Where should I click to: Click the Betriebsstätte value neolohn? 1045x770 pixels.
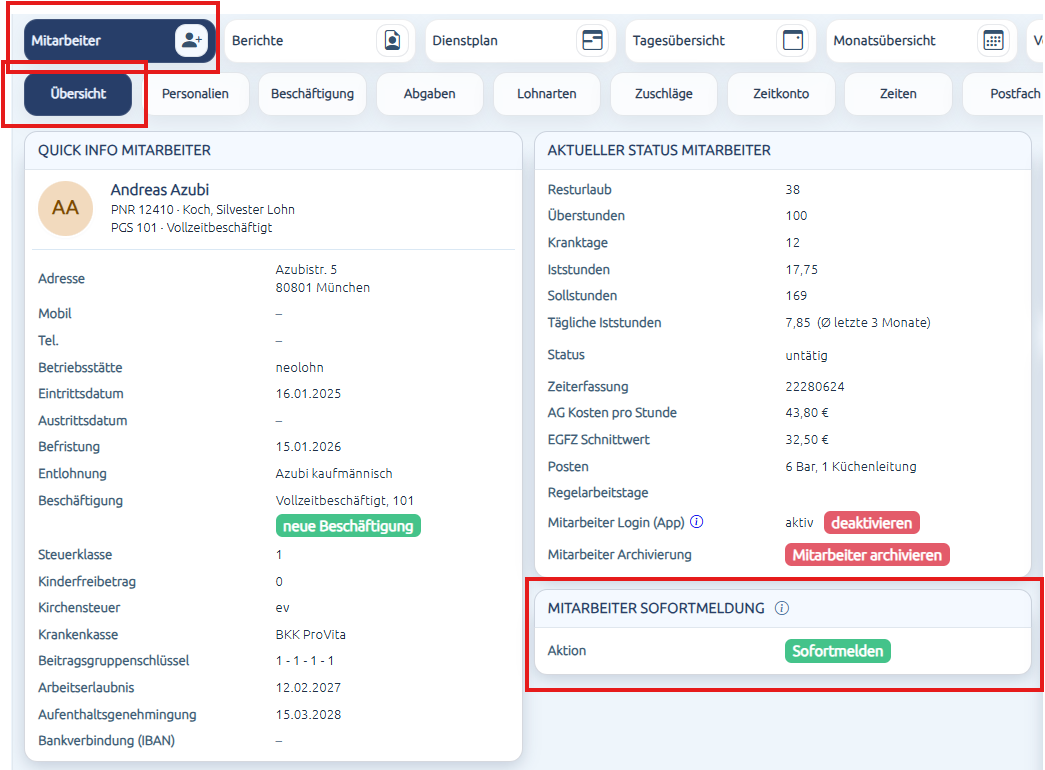tap(299, 367)
